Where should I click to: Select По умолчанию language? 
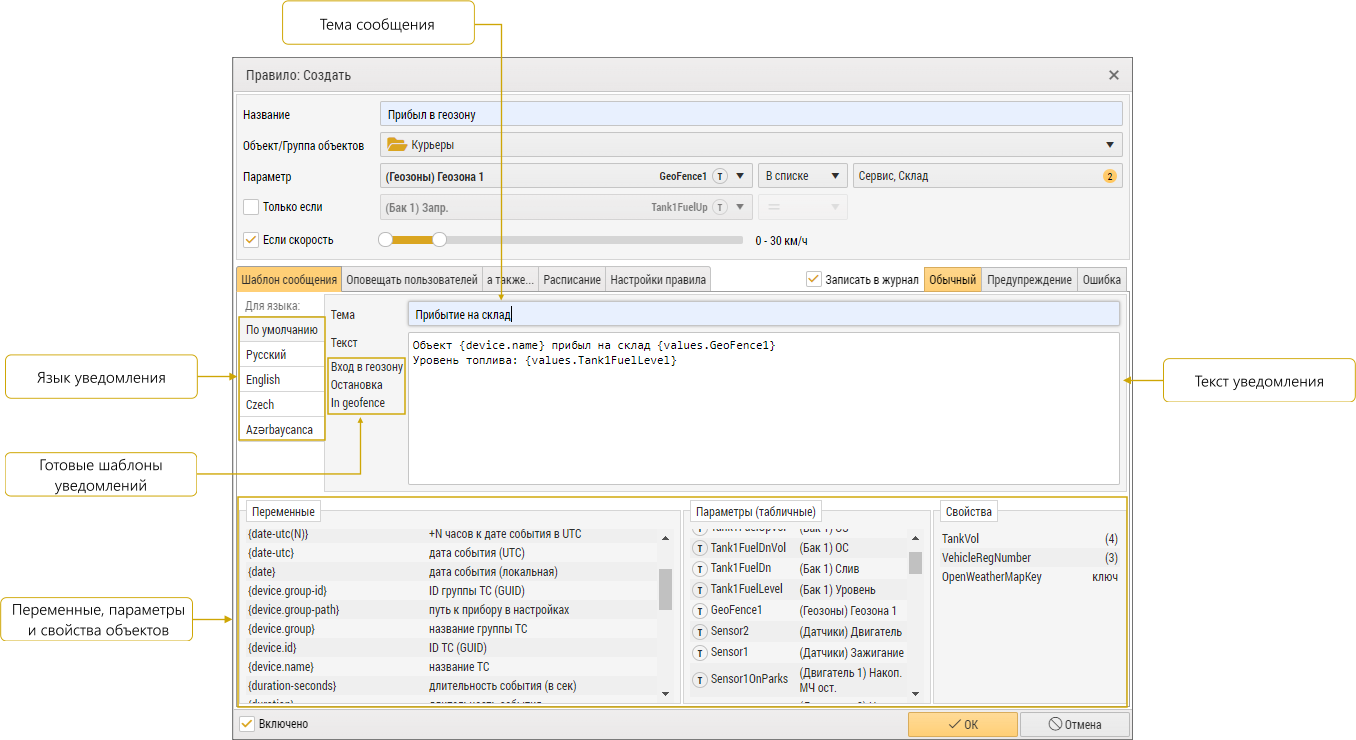coord(282,329)
